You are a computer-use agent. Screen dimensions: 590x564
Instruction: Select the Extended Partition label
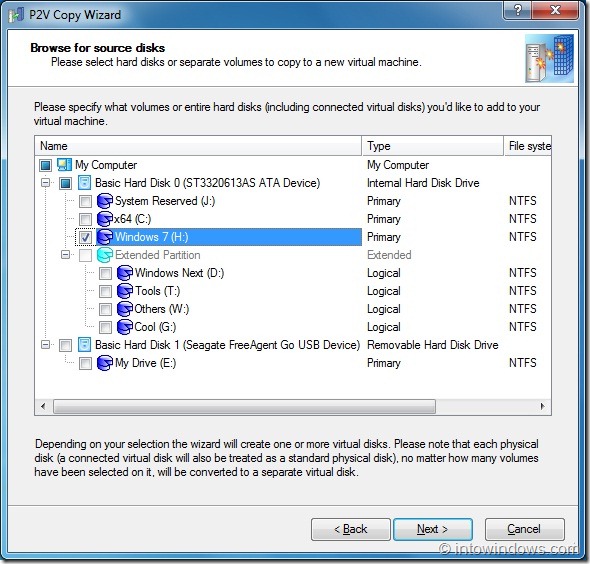coord(158,255)
